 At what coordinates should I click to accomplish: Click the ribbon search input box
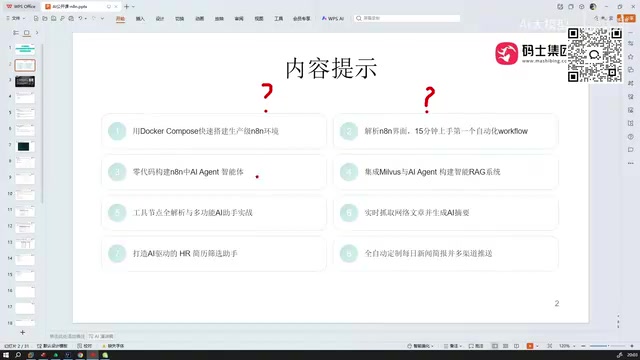pyautogui.click(x=407, y=18)
